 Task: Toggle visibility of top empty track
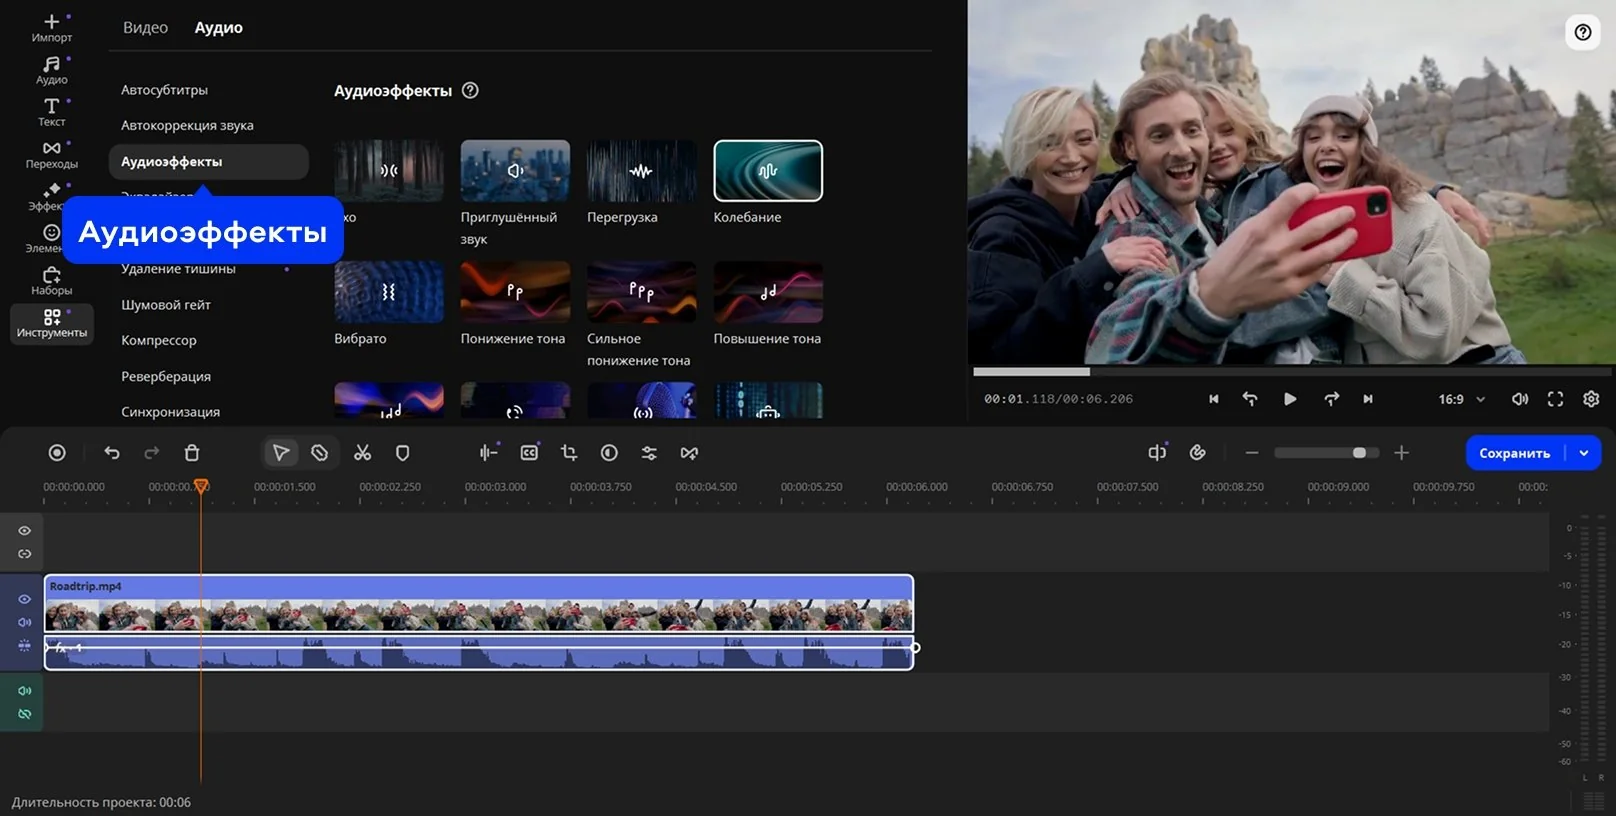[25, 531]
